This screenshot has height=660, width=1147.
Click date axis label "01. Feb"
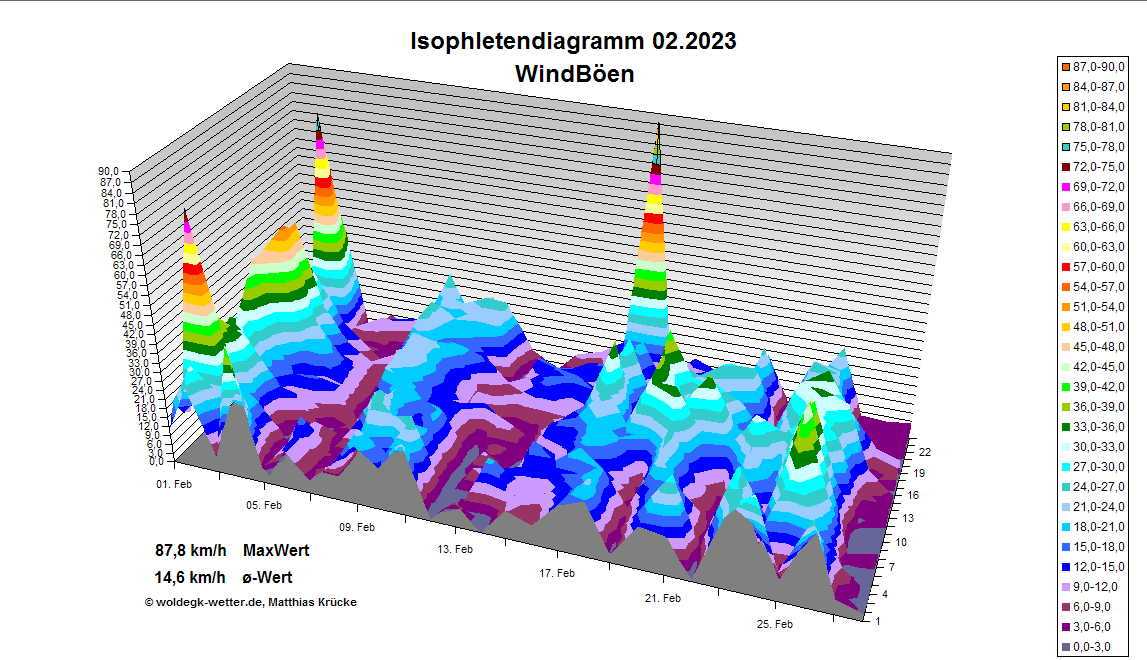pyautogui.click(x=174, y=484)
